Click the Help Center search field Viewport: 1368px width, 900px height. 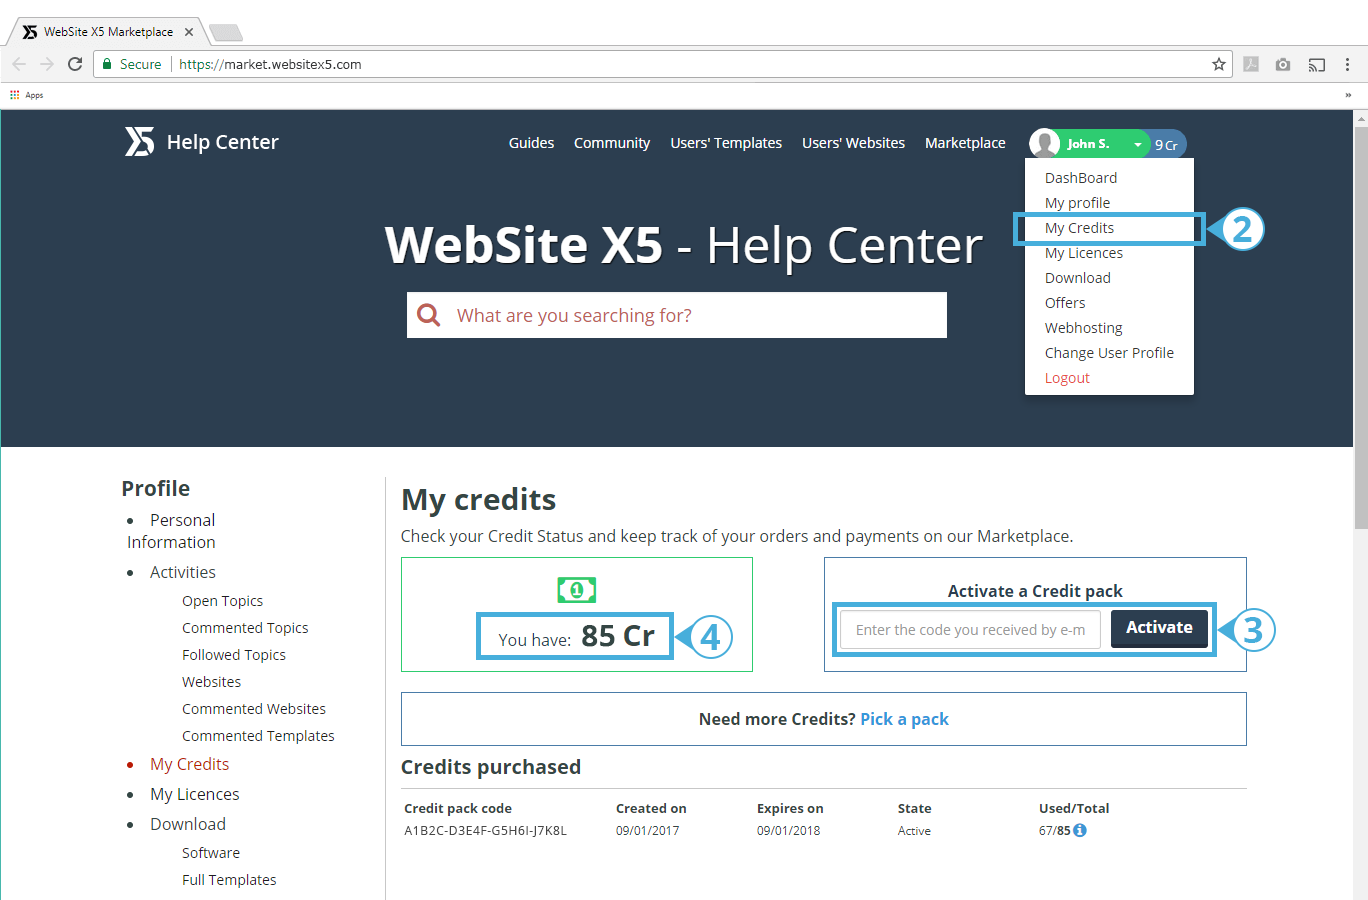pos(677,315)
